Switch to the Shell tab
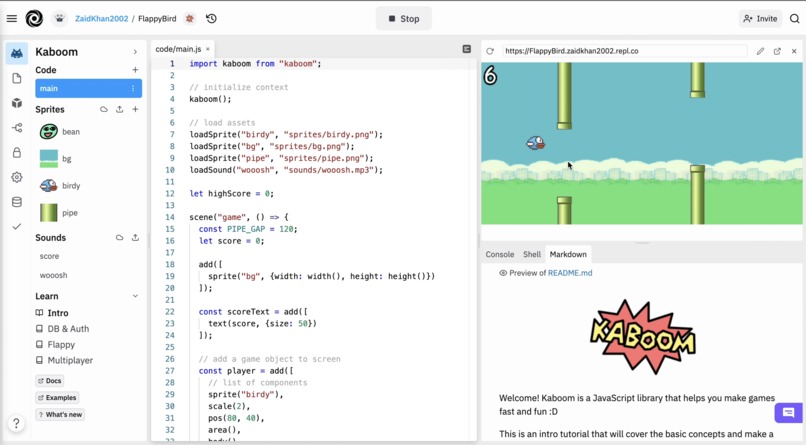This screenshot has width=806, height=445. 532,254
